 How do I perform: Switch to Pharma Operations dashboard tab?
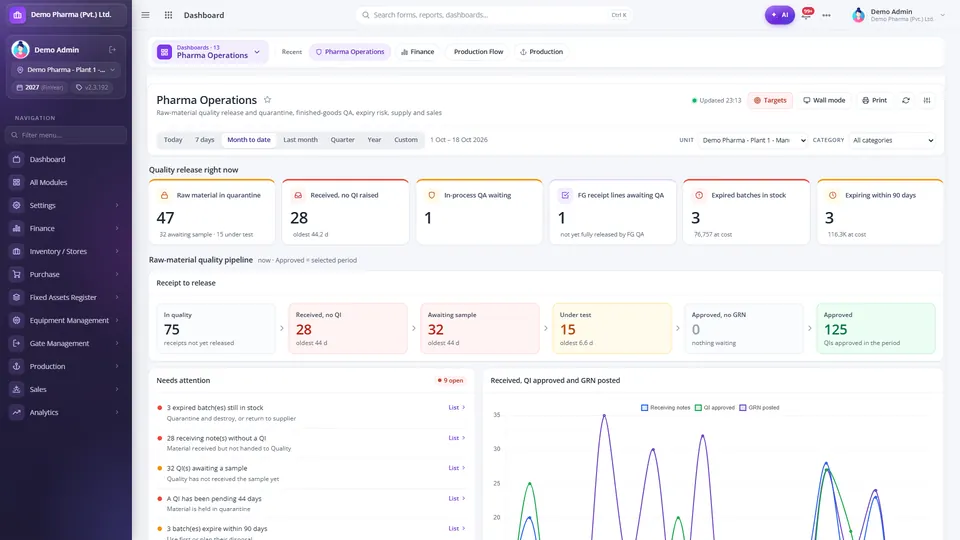pyautogui.click(x=350, y=52)
